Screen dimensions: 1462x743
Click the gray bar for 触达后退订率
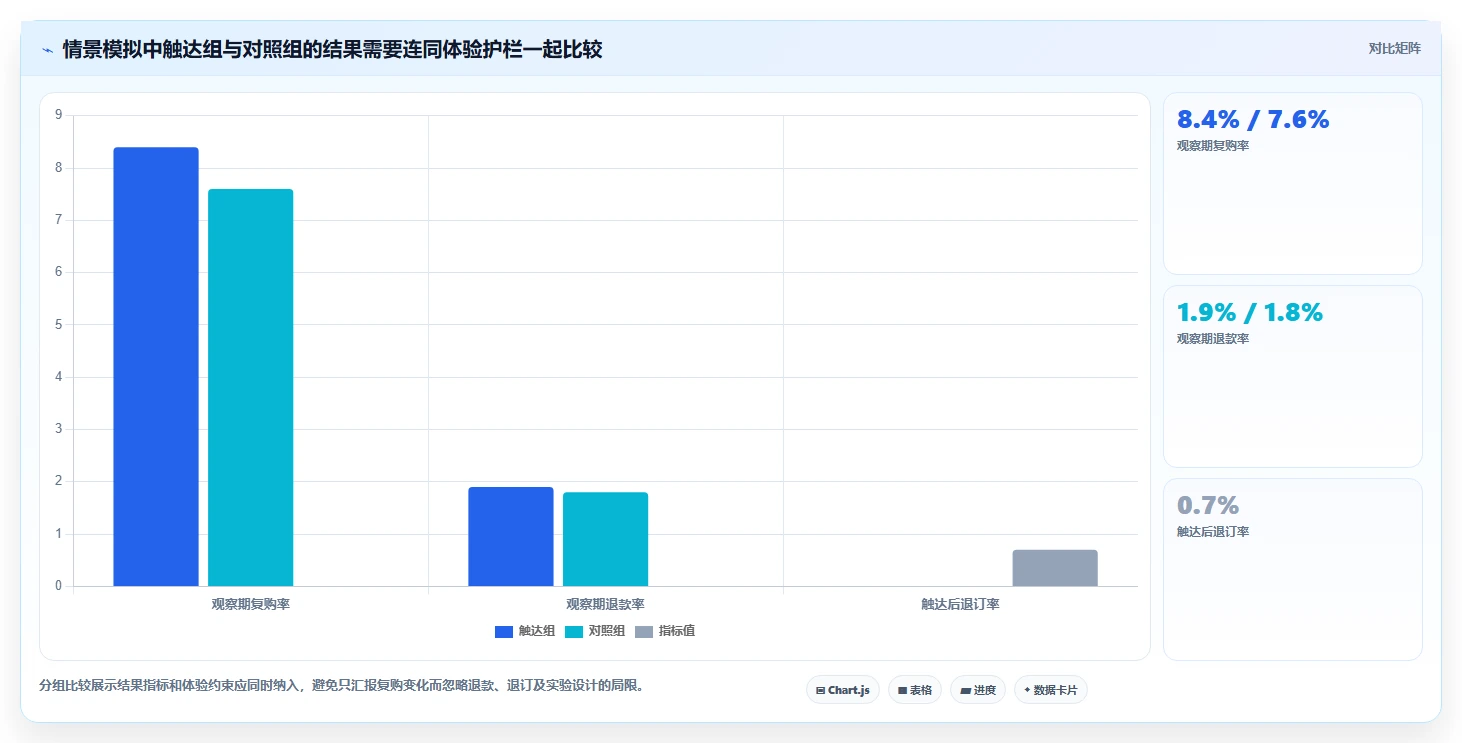[x=1055, y=568]
